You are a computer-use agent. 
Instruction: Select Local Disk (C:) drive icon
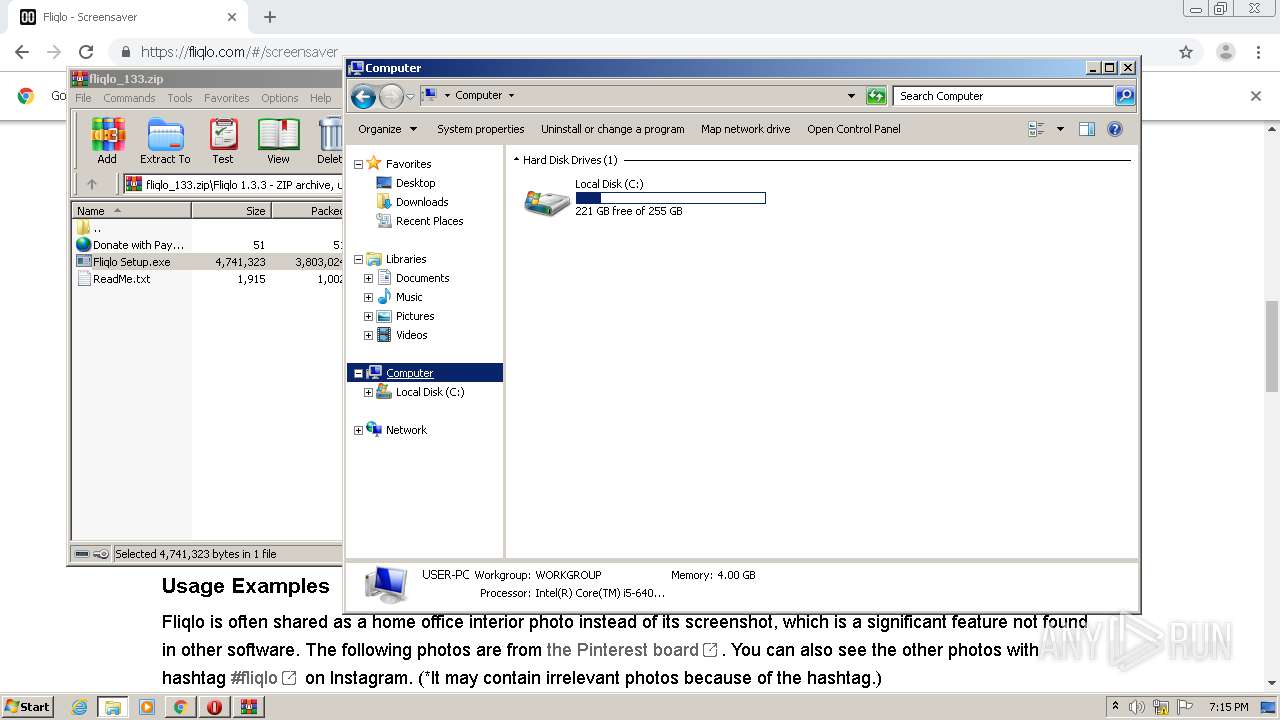tap(547, 201)
